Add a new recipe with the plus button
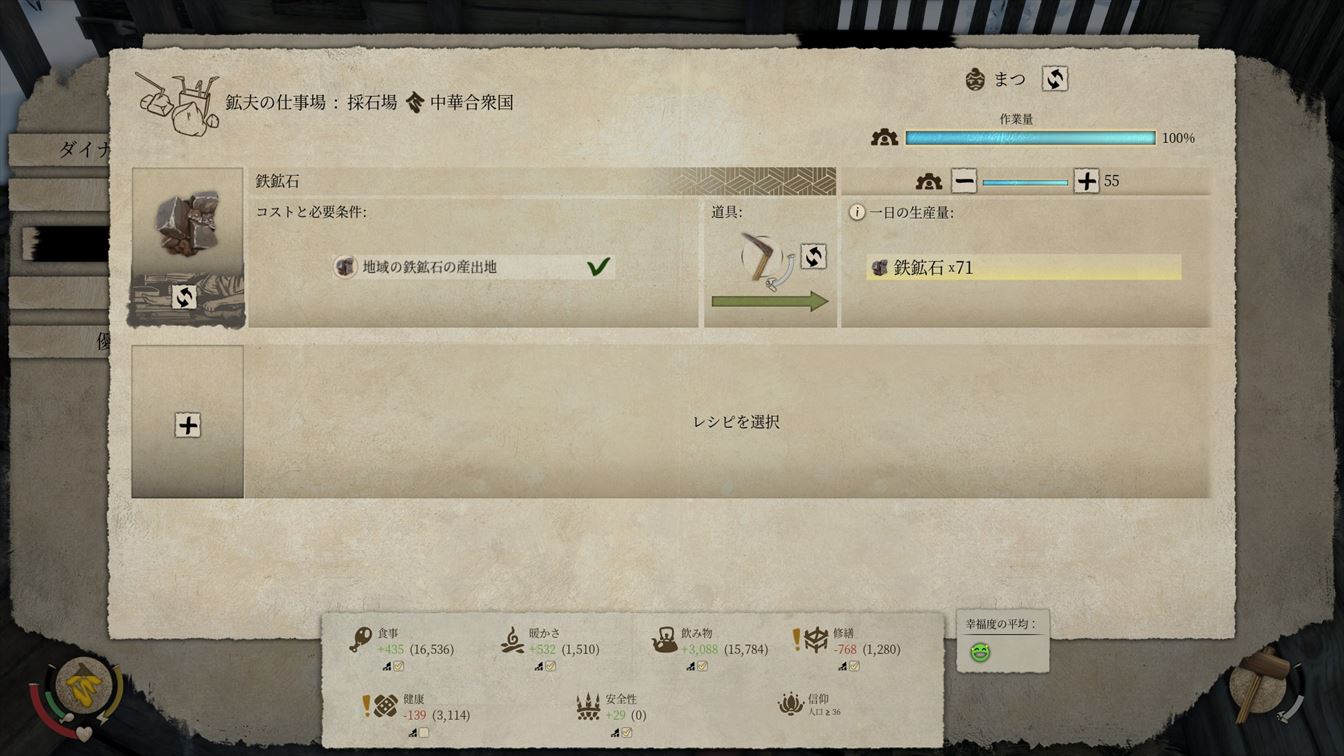 [188, 424]
